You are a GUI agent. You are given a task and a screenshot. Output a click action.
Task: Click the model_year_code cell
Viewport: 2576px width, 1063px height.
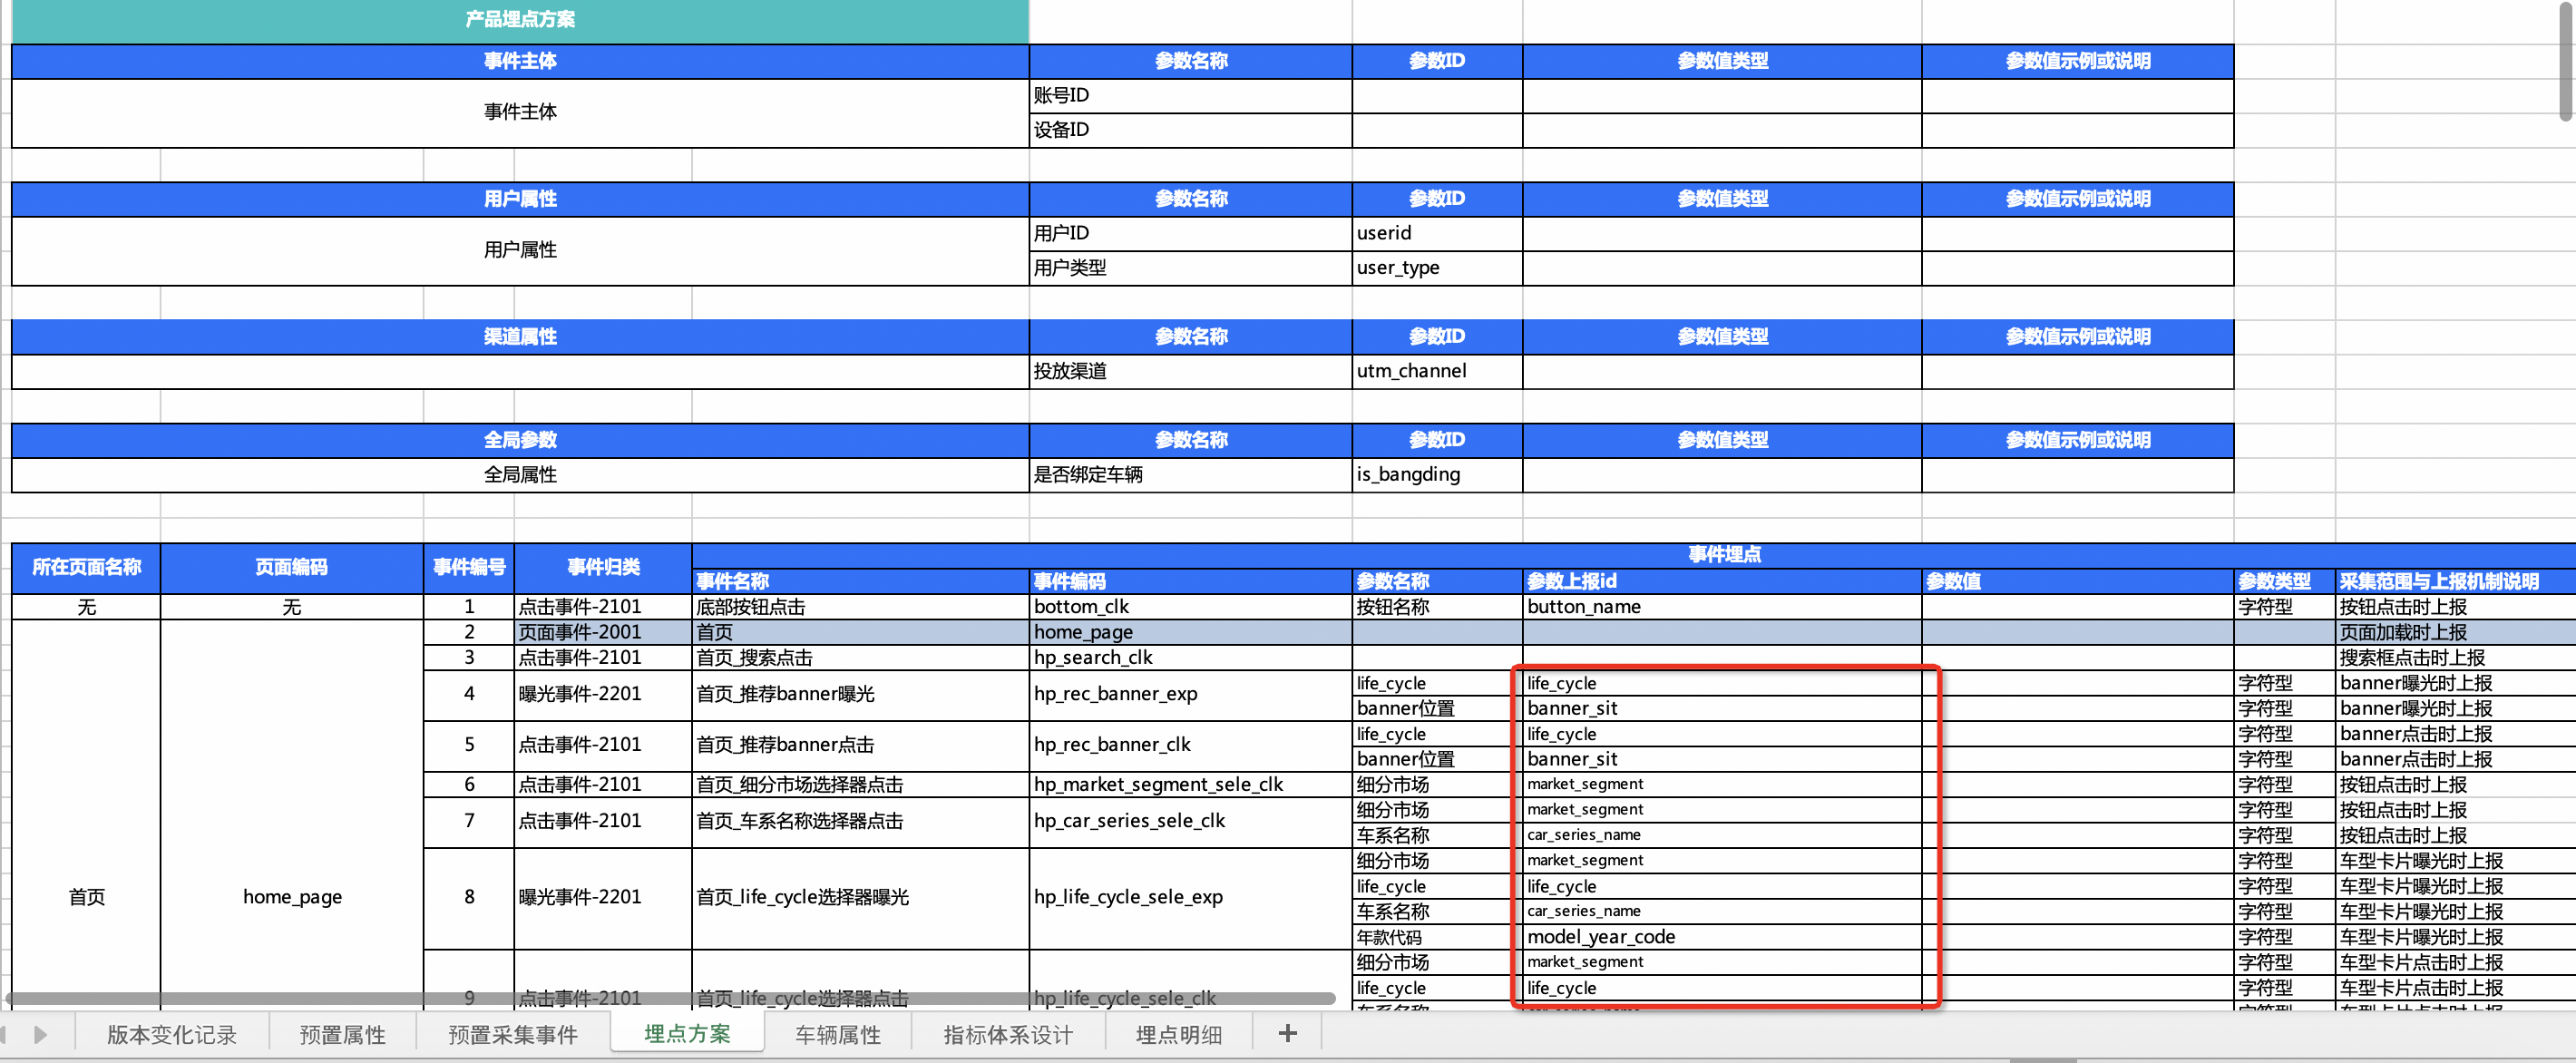(x=1722, y=938)
